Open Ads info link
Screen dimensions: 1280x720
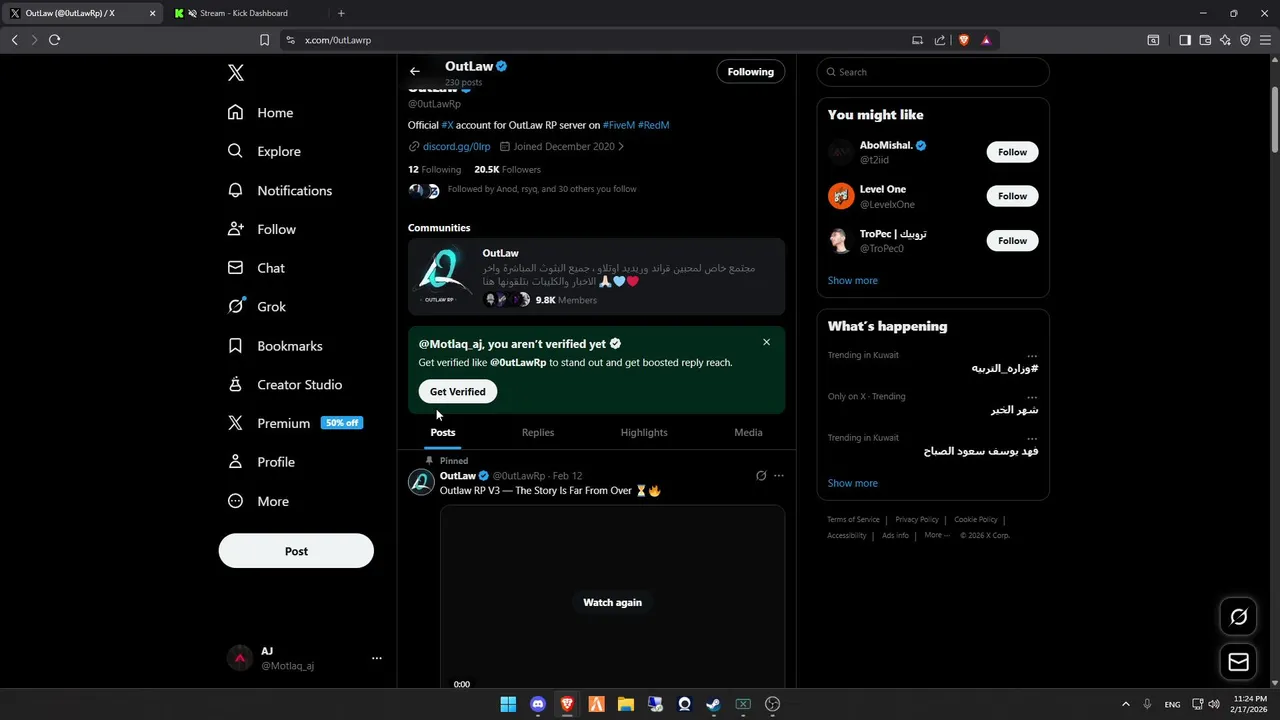pos(896,535)
